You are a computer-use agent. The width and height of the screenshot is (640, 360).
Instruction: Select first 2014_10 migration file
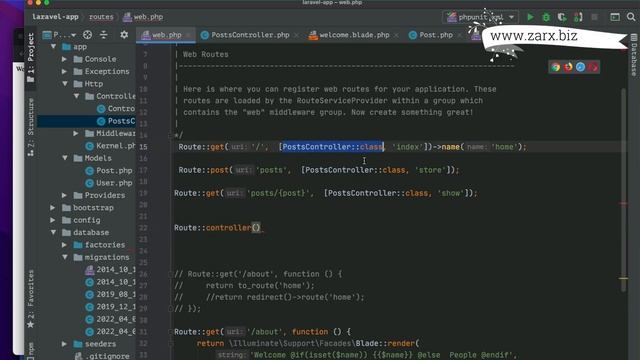(110, 269)
